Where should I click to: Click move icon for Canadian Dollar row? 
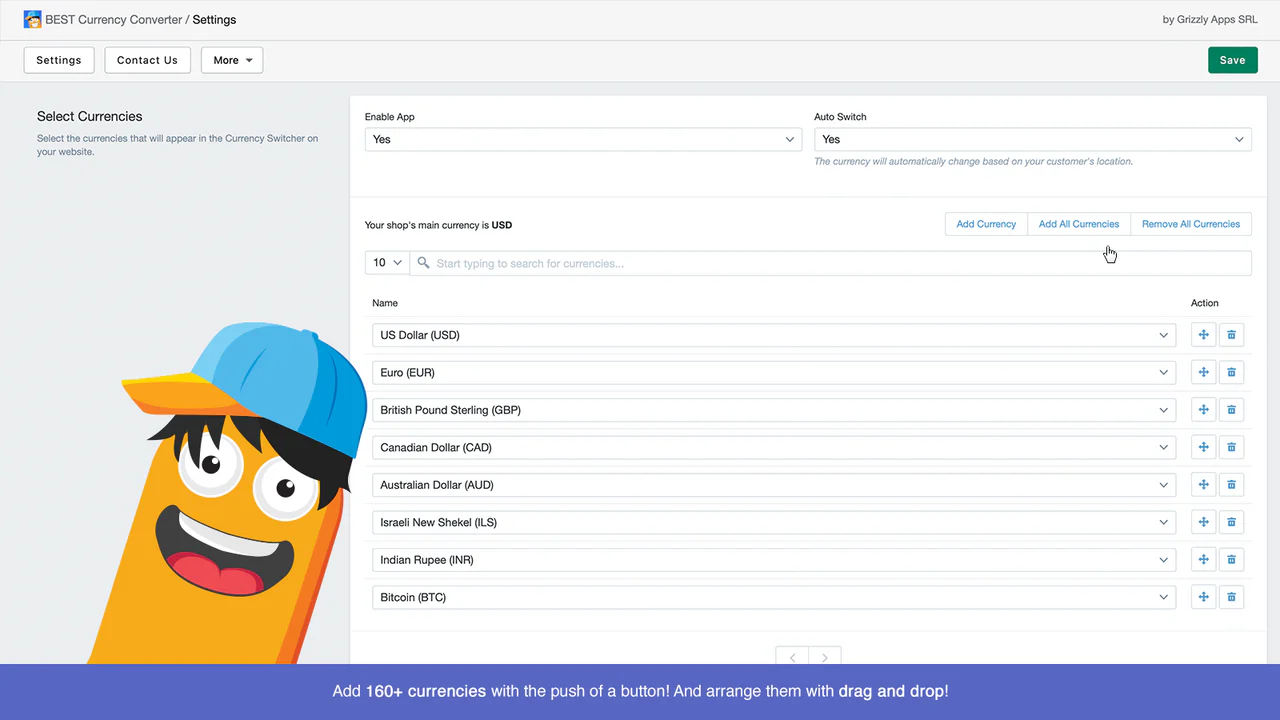coord(1203,447)
